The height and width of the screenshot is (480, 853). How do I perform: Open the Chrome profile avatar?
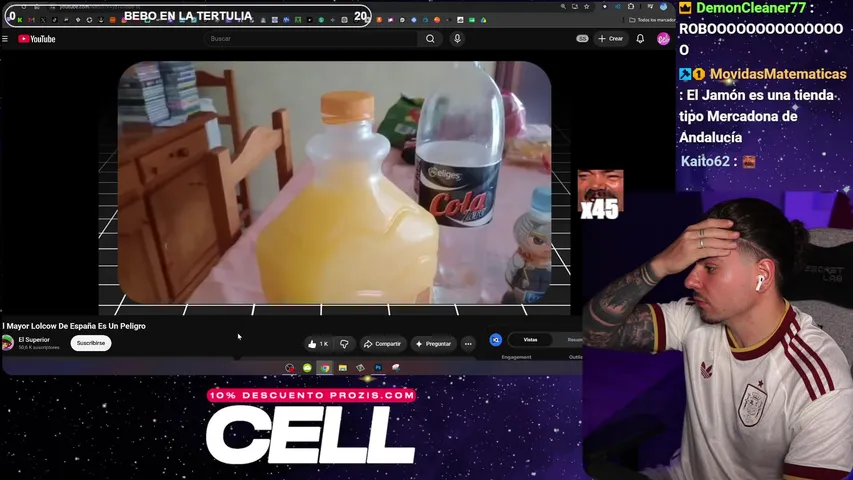pyautogui.click(x=663, y=7)
